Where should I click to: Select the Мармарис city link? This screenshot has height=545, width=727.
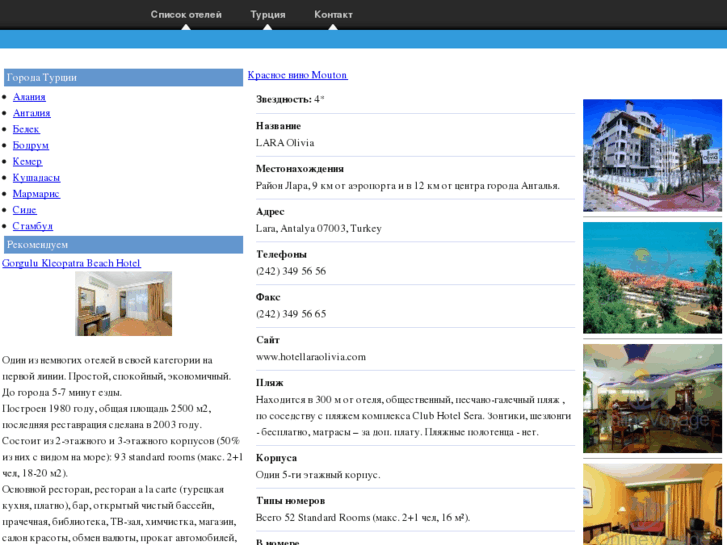pos(36,193)
